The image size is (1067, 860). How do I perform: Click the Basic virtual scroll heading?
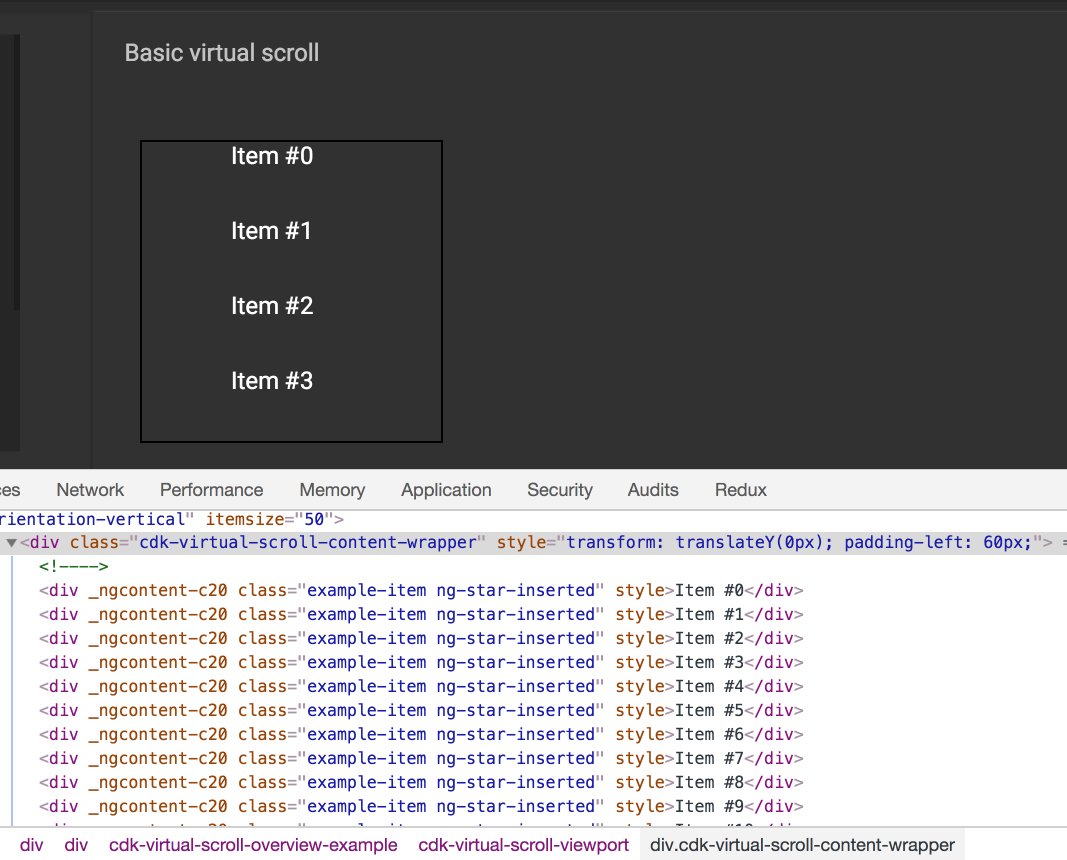click(x=221, y=52)
